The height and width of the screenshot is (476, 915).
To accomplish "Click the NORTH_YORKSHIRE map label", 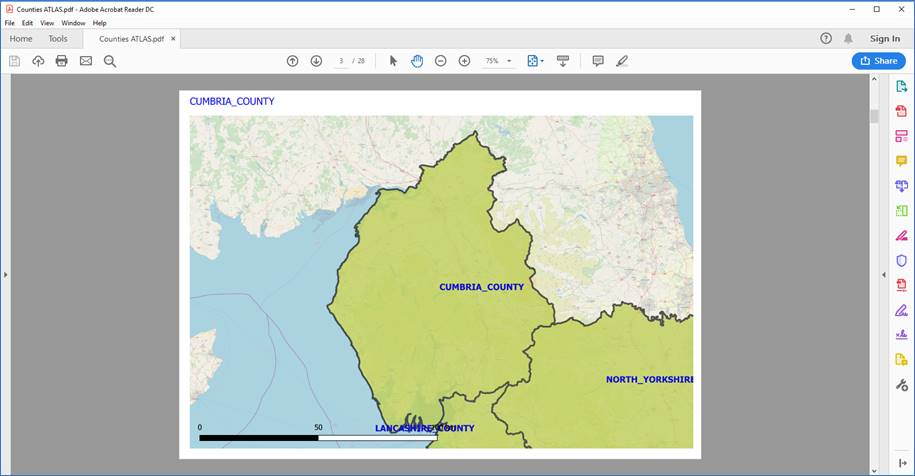I will pos(649,379).
